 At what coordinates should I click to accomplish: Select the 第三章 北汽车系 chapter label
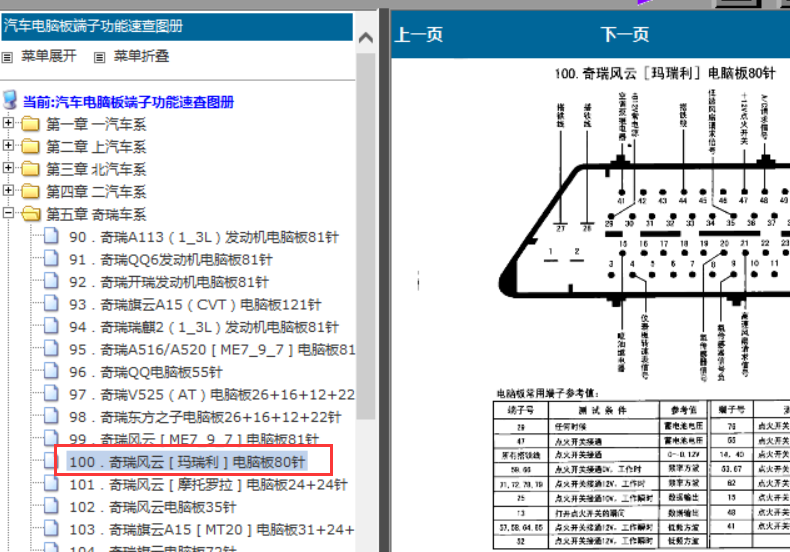tap(96, 169)
